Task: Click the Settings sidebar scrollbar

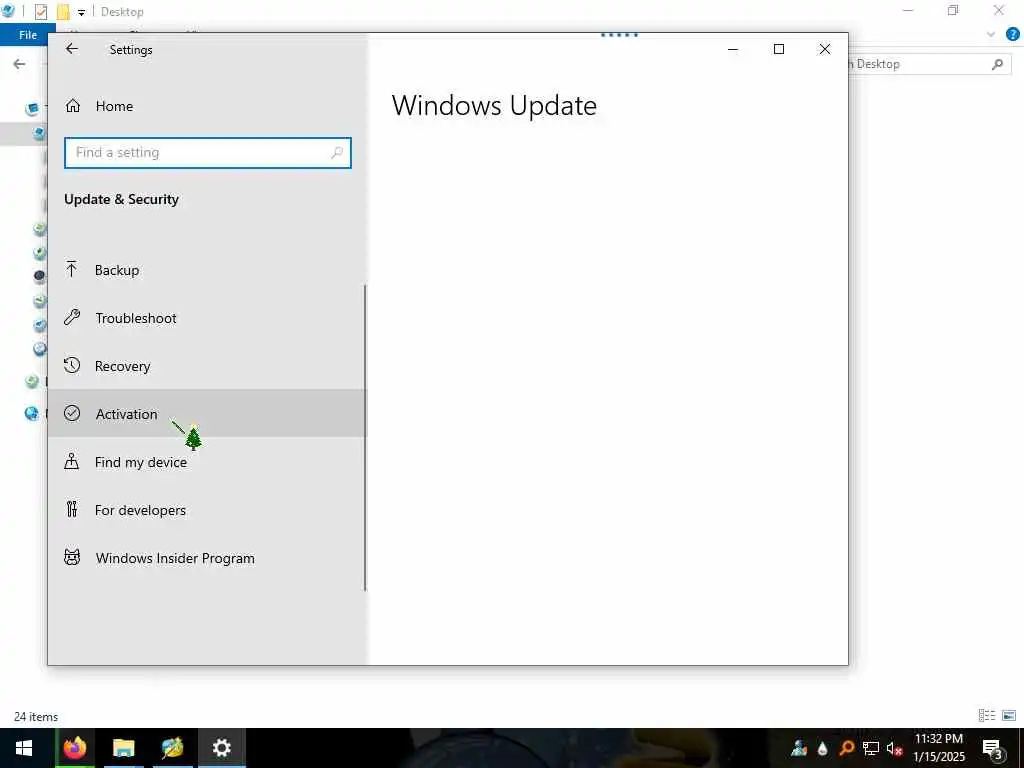Action: [x=365, y=438]
